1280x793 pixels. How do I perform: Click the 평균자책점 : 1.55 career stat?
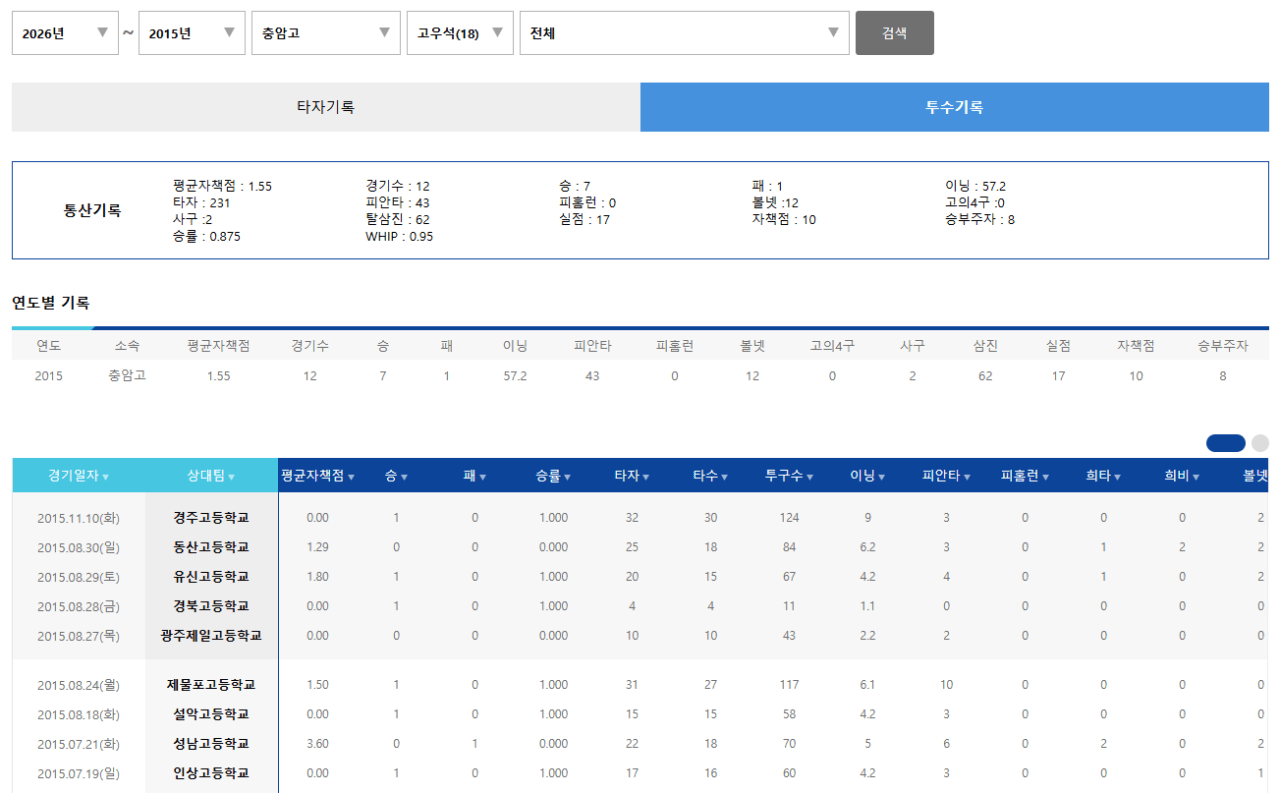[222, 186]
